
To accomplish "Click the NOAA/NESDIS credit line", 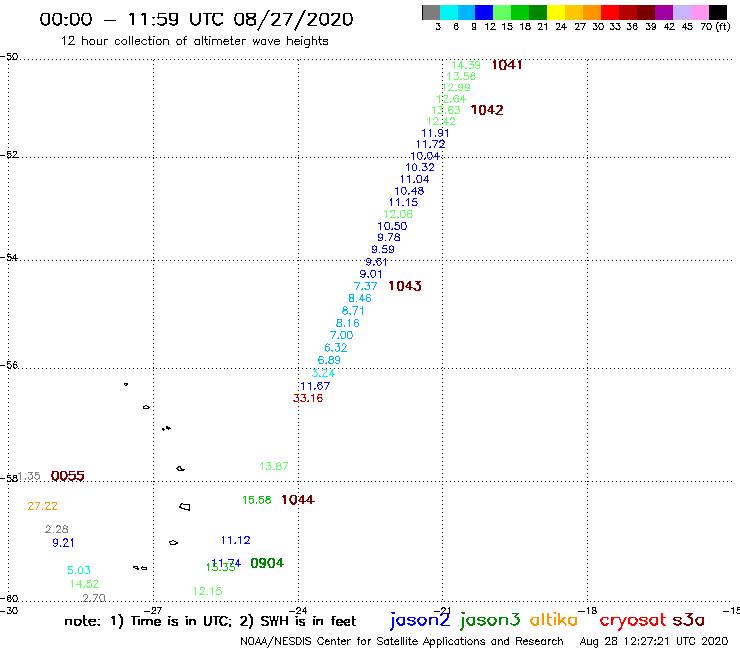I will 402,642.
